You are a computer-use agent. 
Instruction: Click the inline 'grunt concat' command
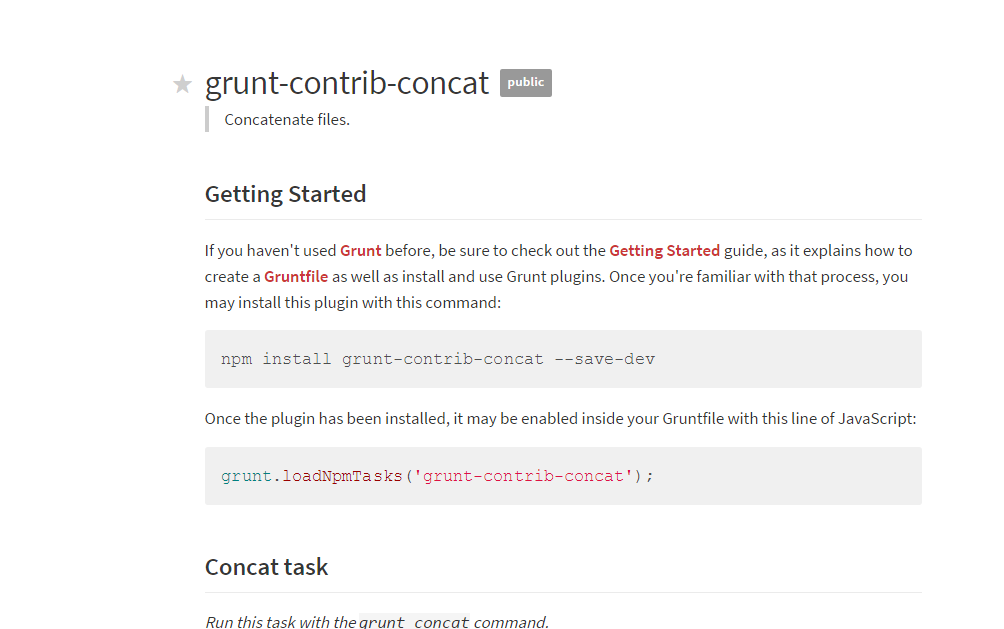[x=414, y=622]
